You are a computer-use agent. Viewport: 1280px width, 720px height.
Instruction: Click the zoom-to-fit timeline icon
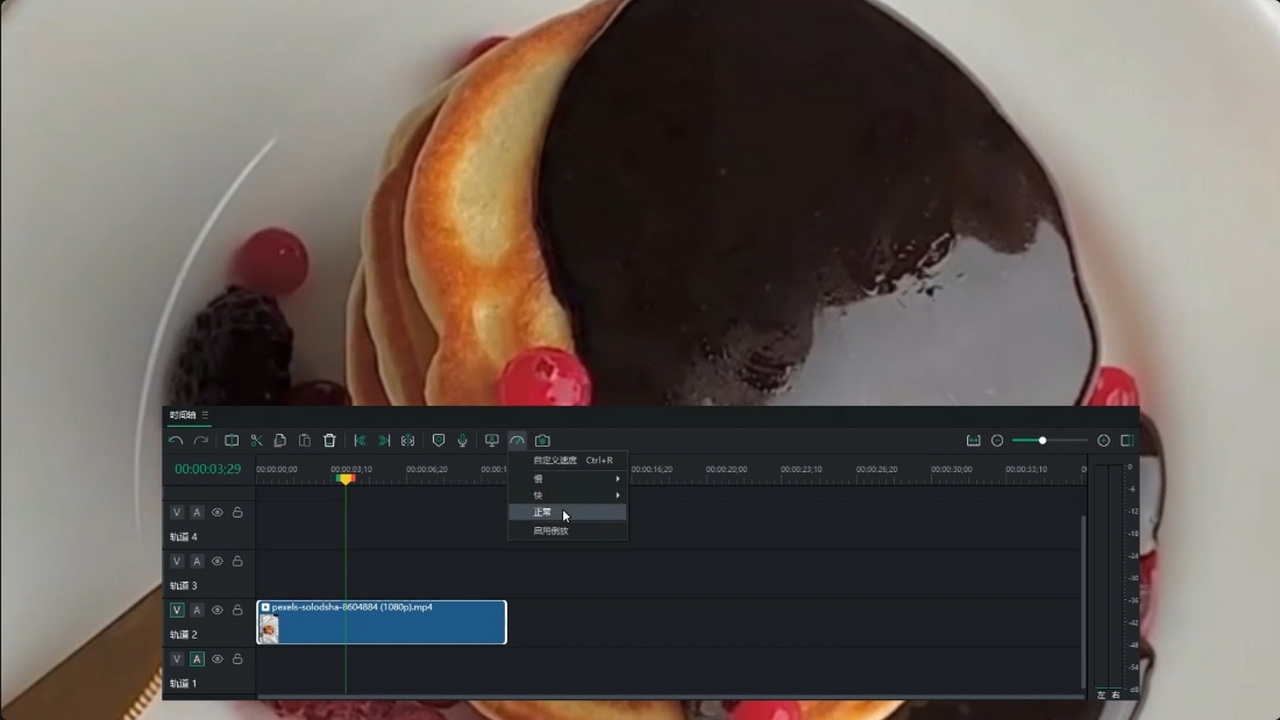973,441
